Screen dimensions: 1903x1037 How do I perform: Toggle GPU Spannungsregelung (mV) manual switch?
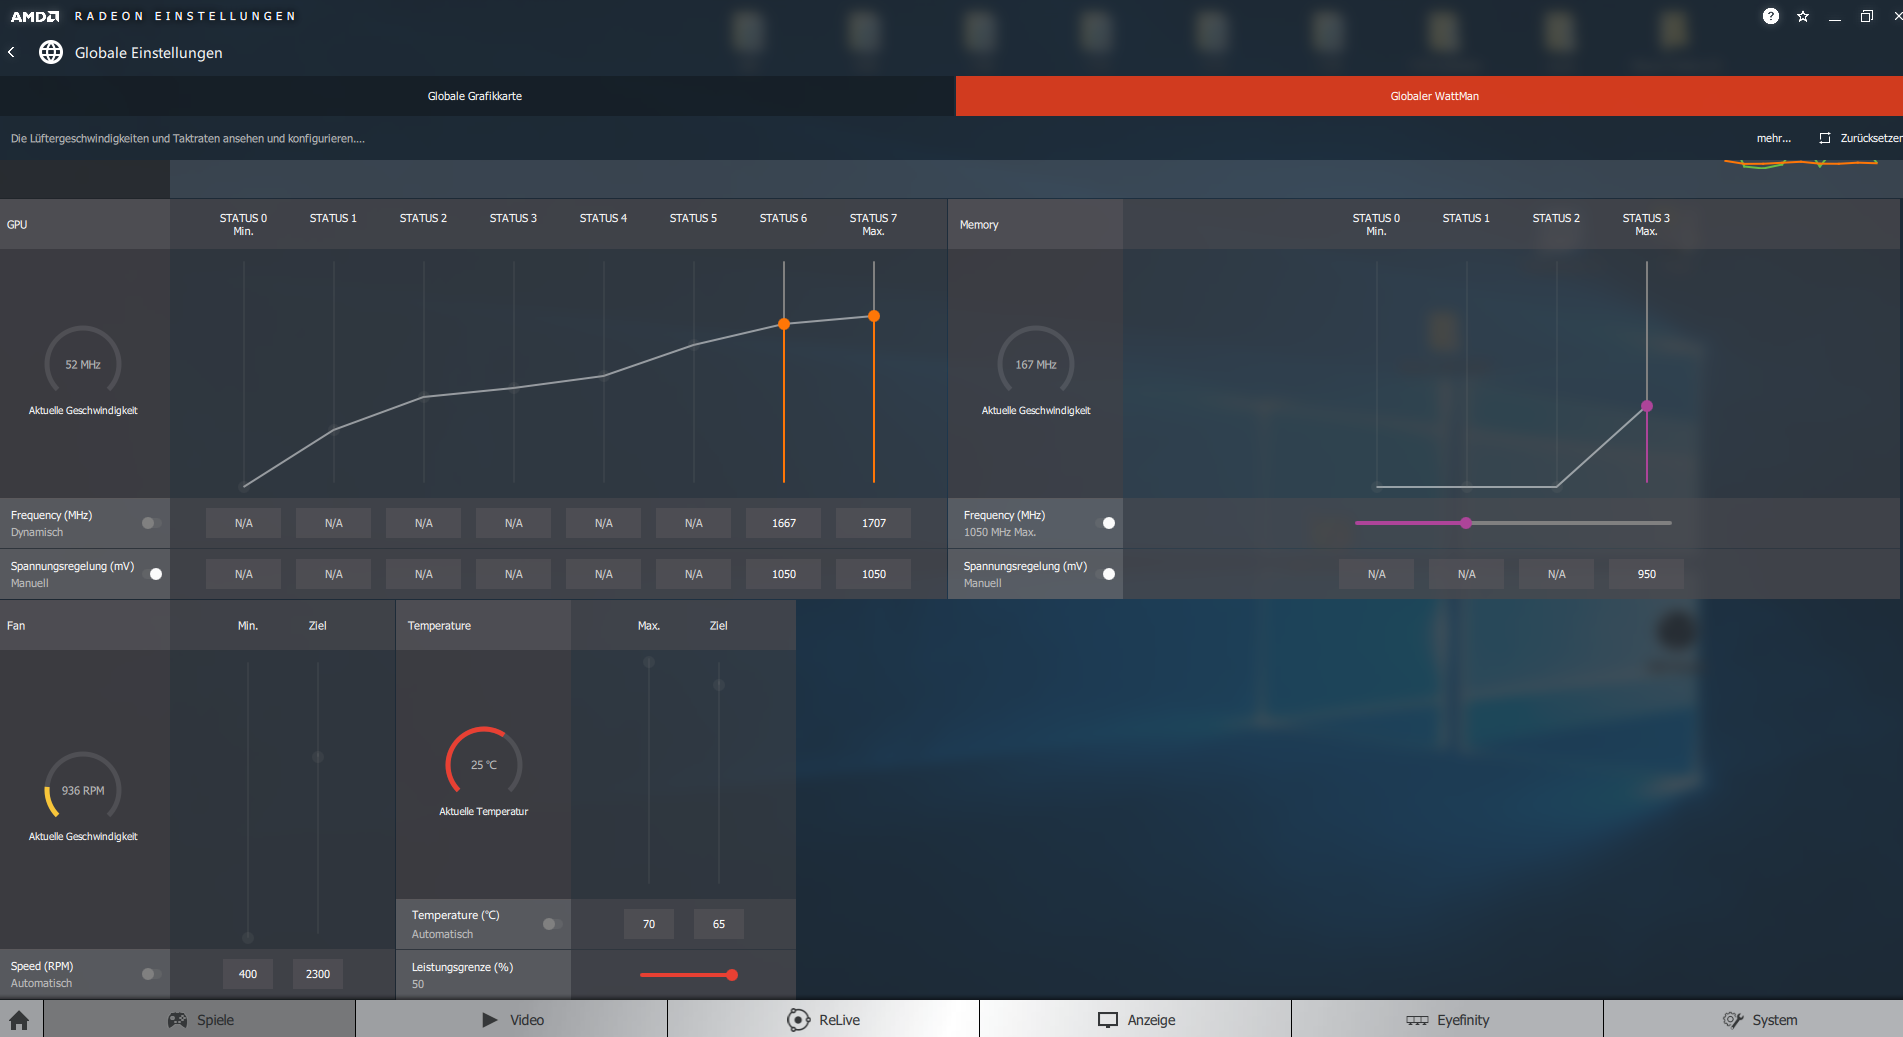[x=152, y=574]
